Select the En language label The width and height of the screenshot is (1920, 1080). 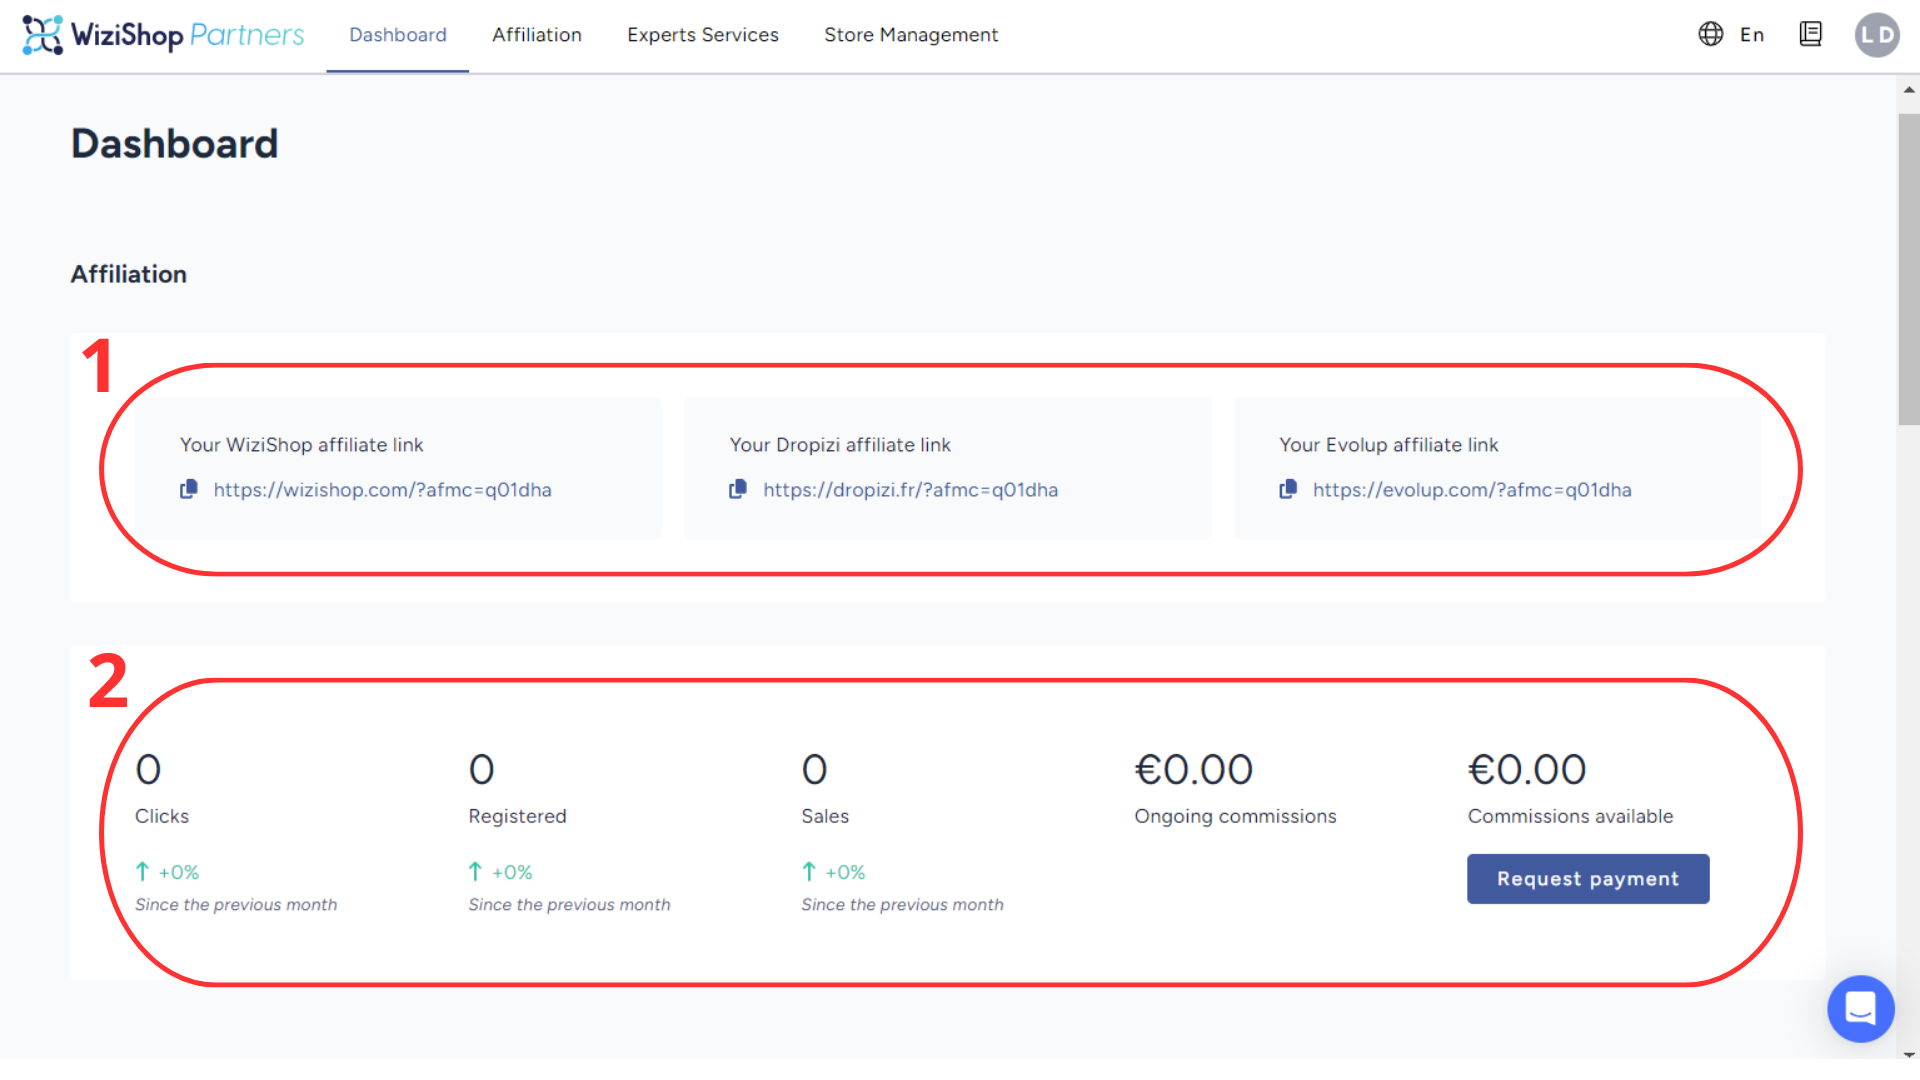(x=1752, y=35)
